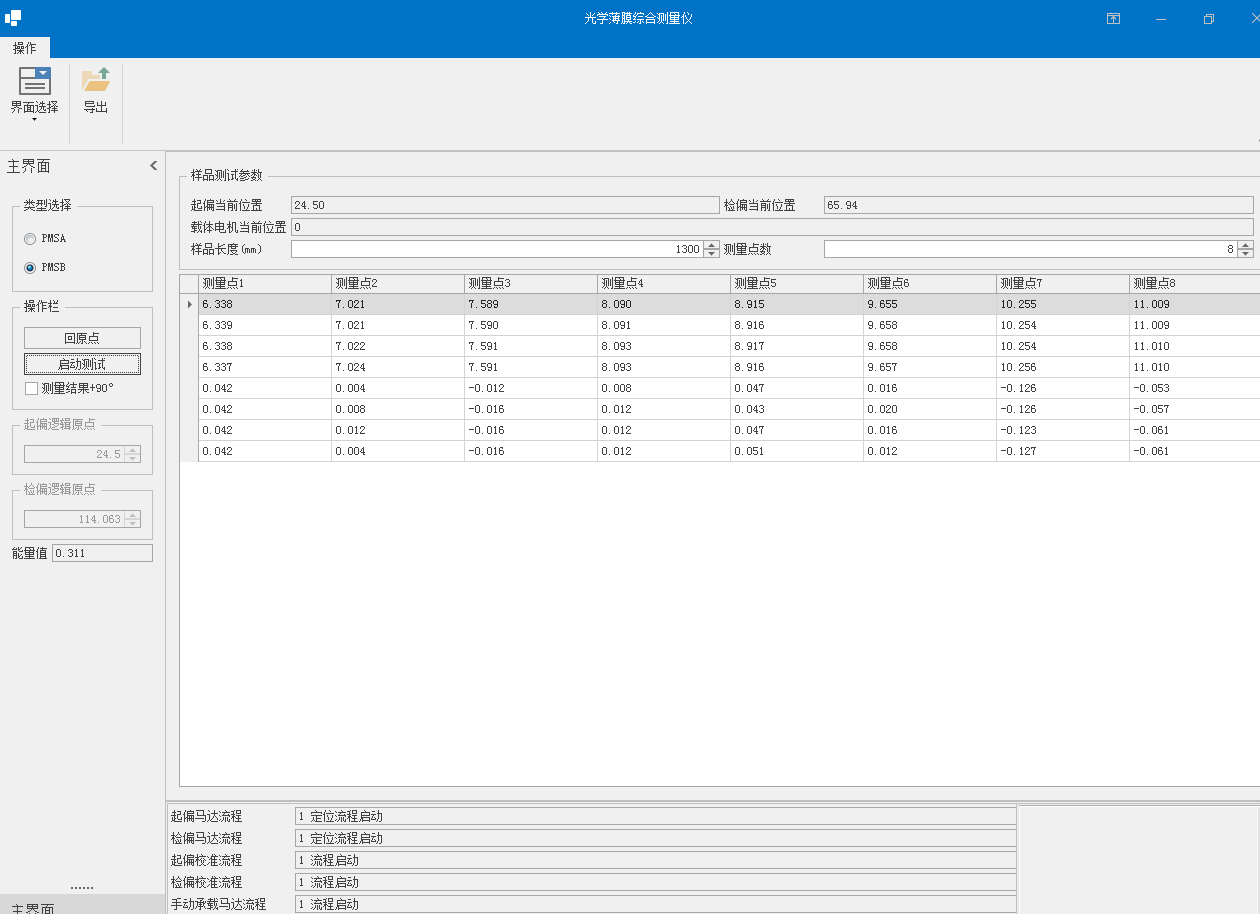Click the 测量点1 column header
This screenshot has width=1260, height=914.
tap(264, 283)
